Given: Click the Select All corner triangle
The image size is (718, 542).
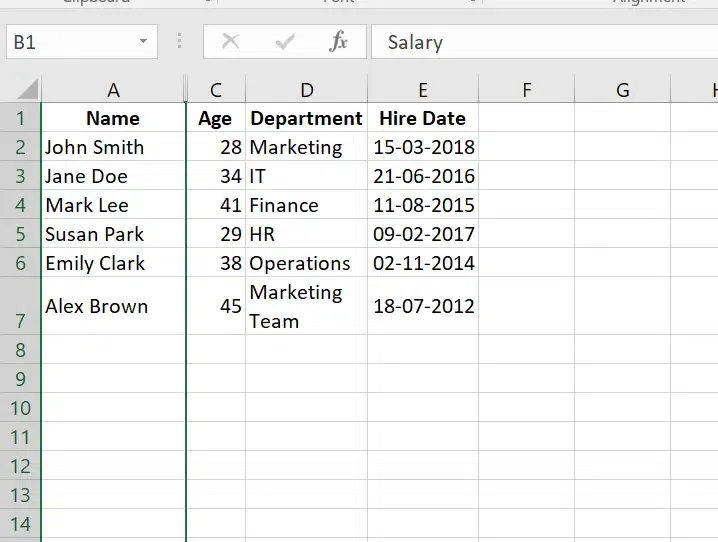Looking at the screenshot, I should tap(27, 89).
